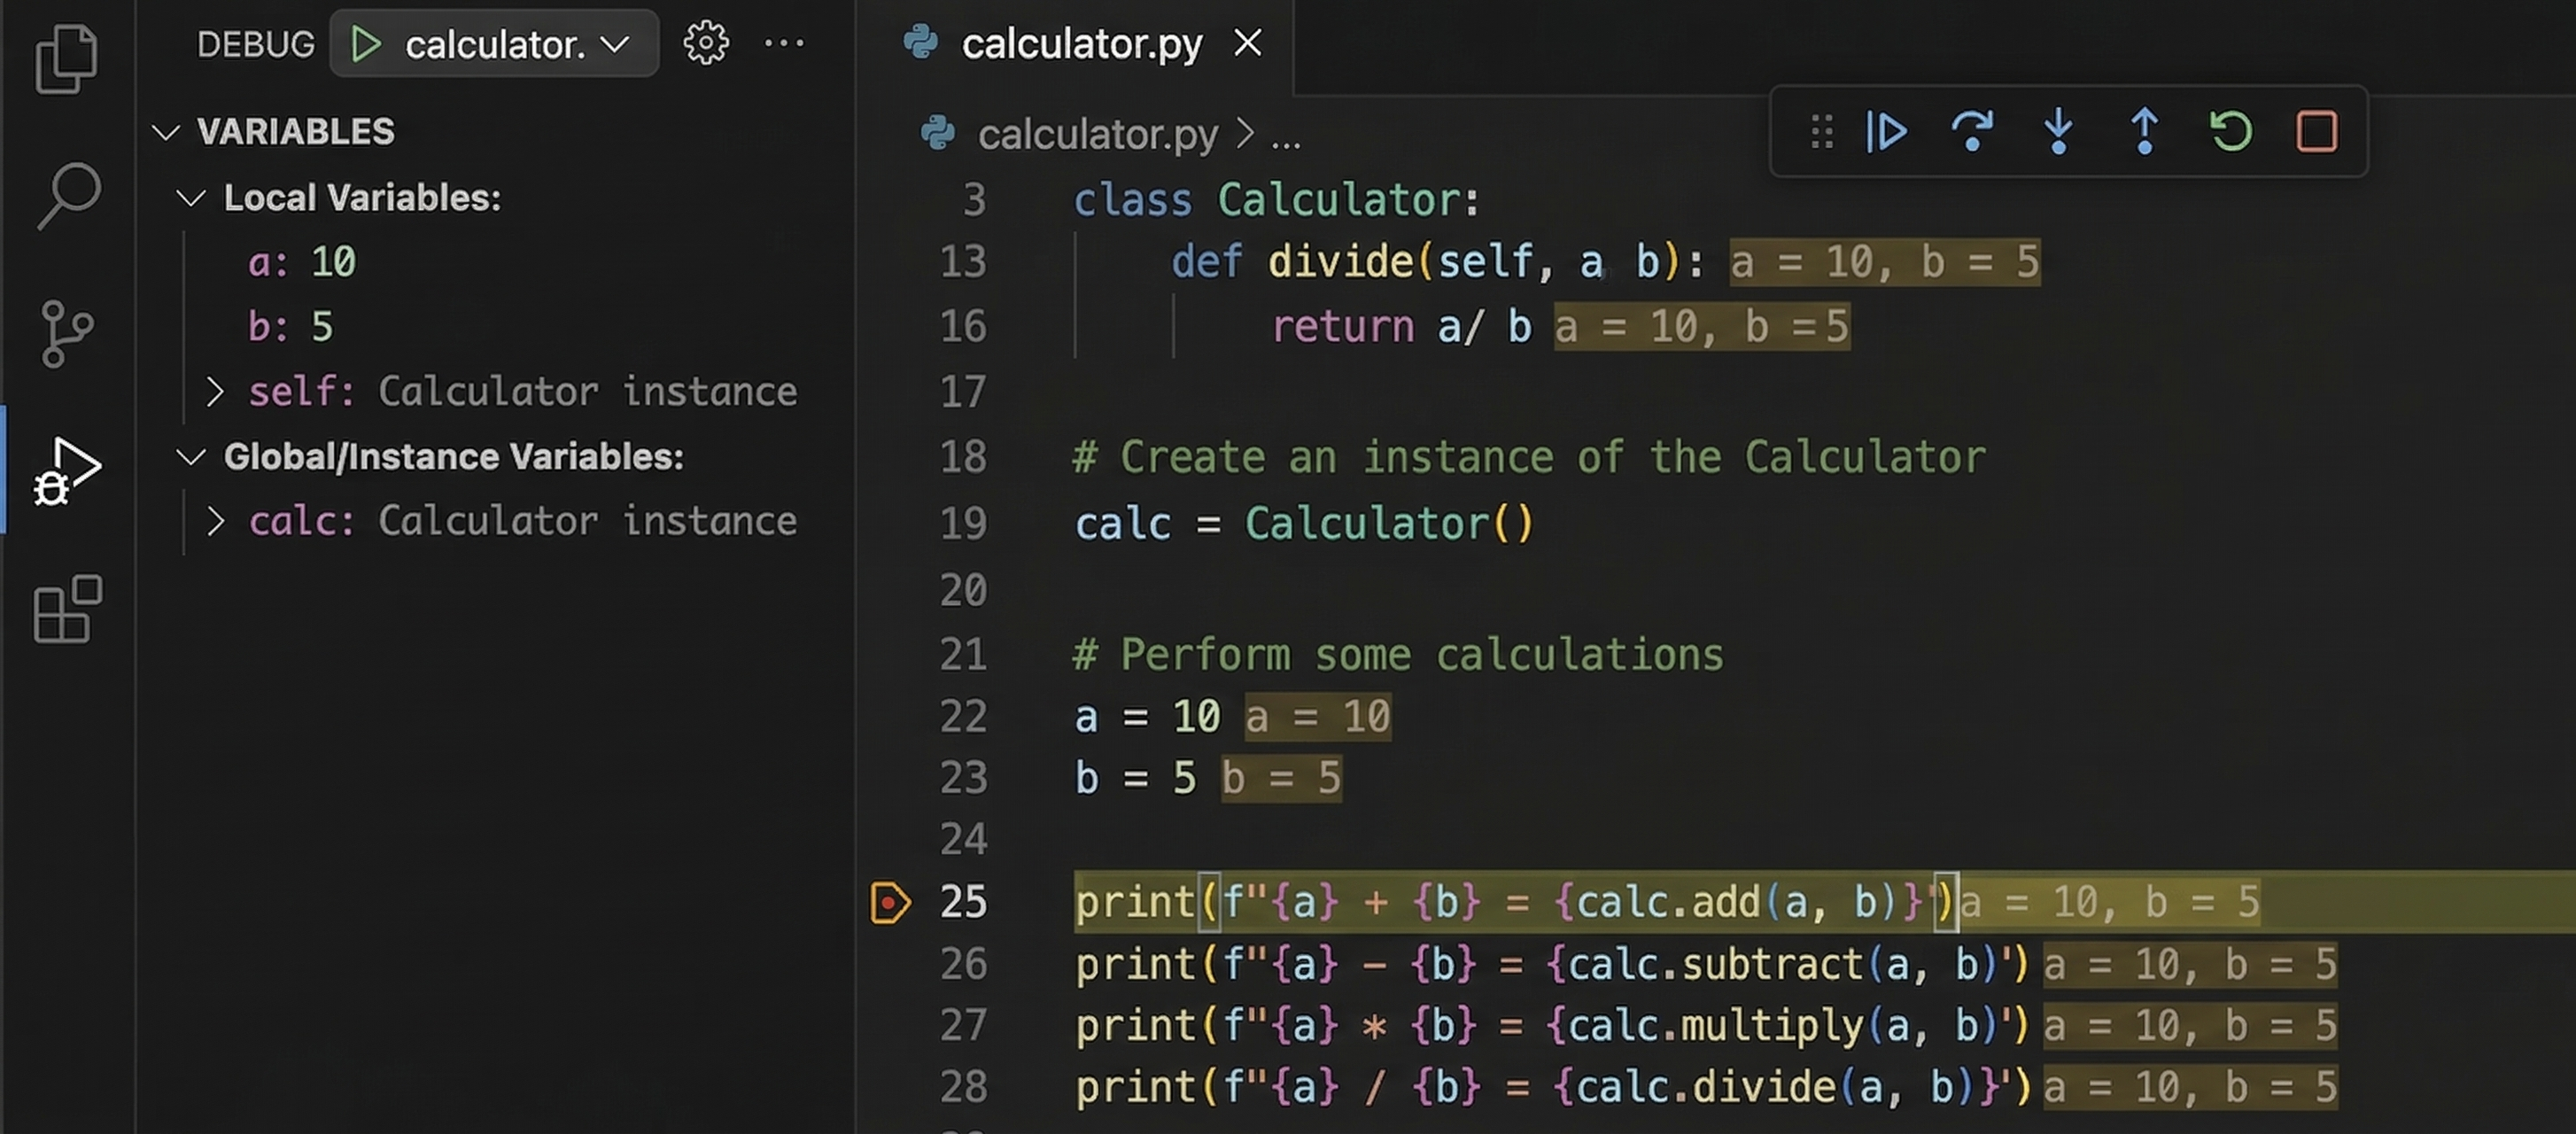The image size is (2576, 1134).
Task: Click inline value hint on line 16
Action: coord(1701,327)
